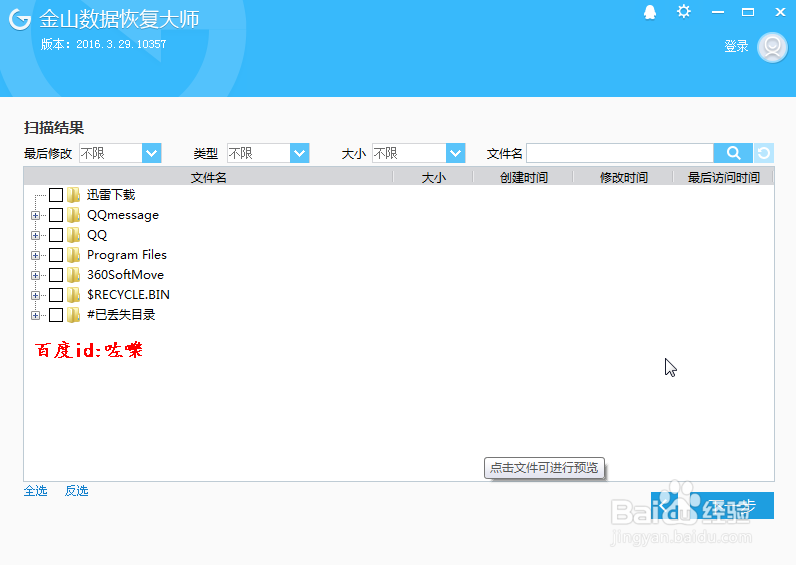Click the search magnifier button
Screen dimensions: 796x565
point(733,153)
